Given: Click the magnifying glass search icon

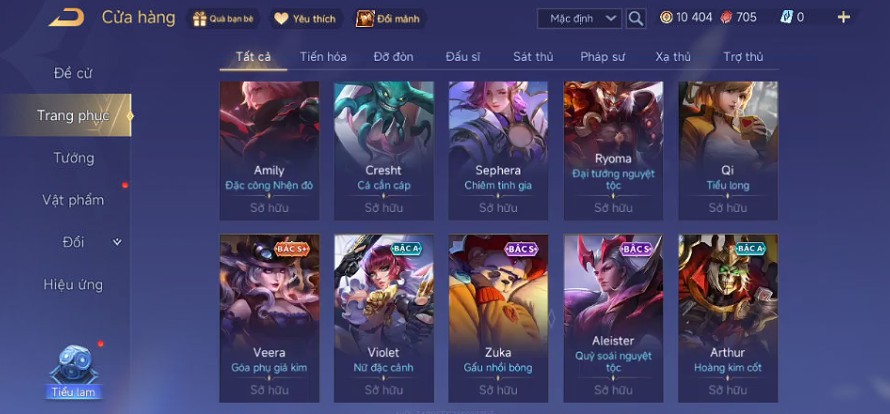Looking at the screenshot, I should (x=636, y=19).
